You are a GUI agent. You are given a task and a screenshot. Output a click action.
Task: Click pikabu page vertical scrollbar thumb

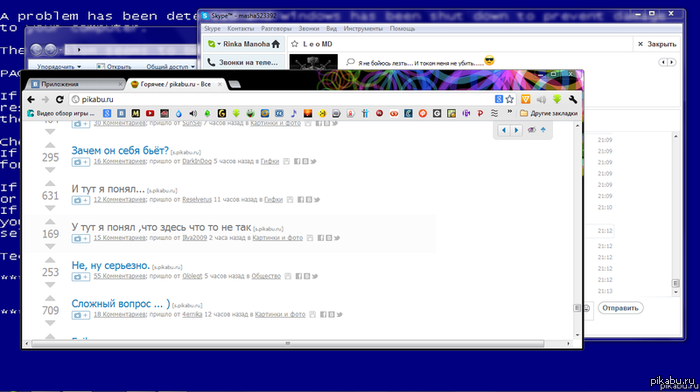(x=577, y=308)
